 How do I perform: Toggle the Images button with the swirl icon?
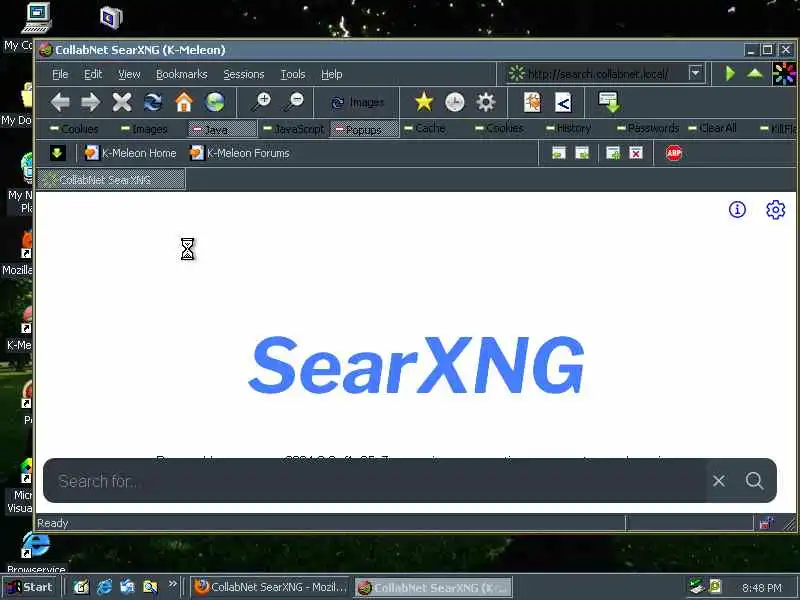tap(357, 103)
